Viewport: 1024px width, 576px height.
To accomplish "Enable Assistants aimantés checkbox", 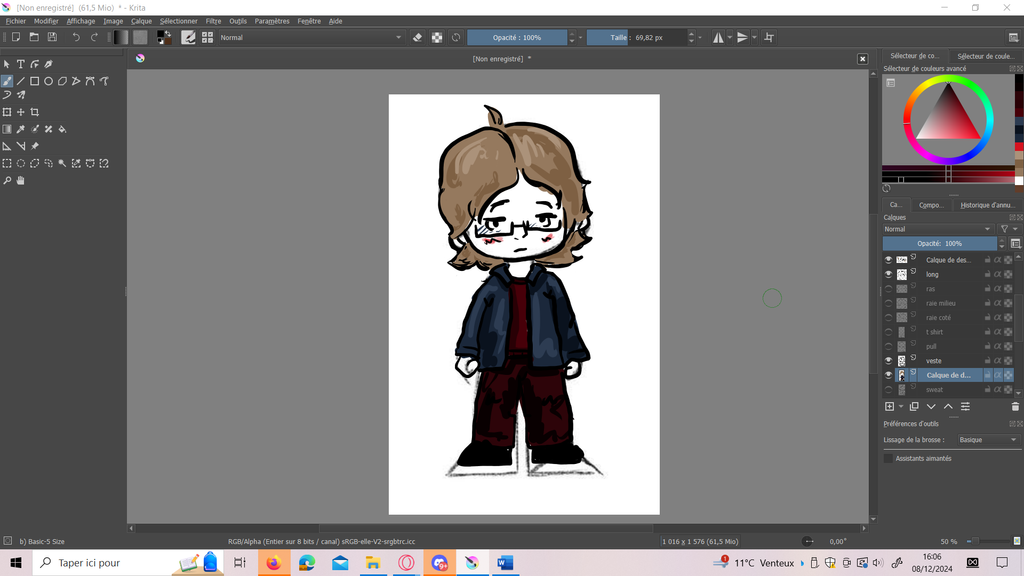I will [888, 458].
